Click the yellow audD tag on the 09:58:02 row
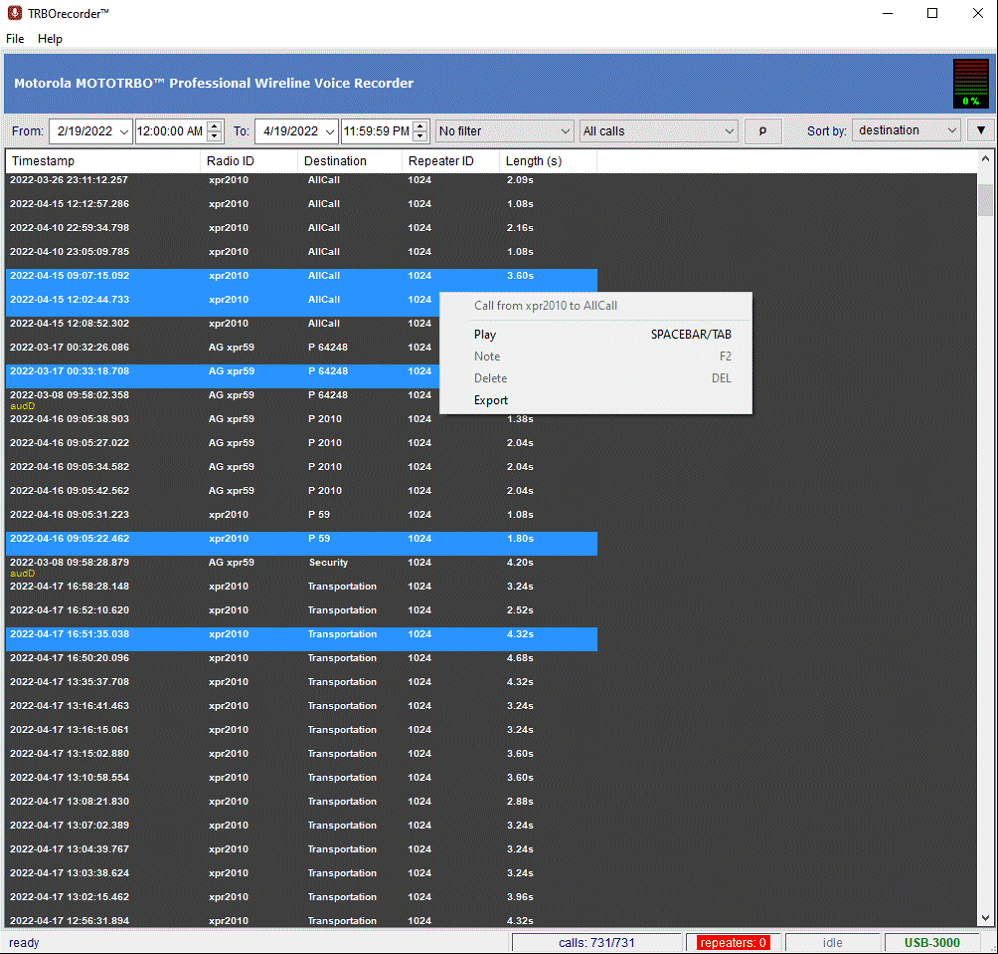 (22, 406)
